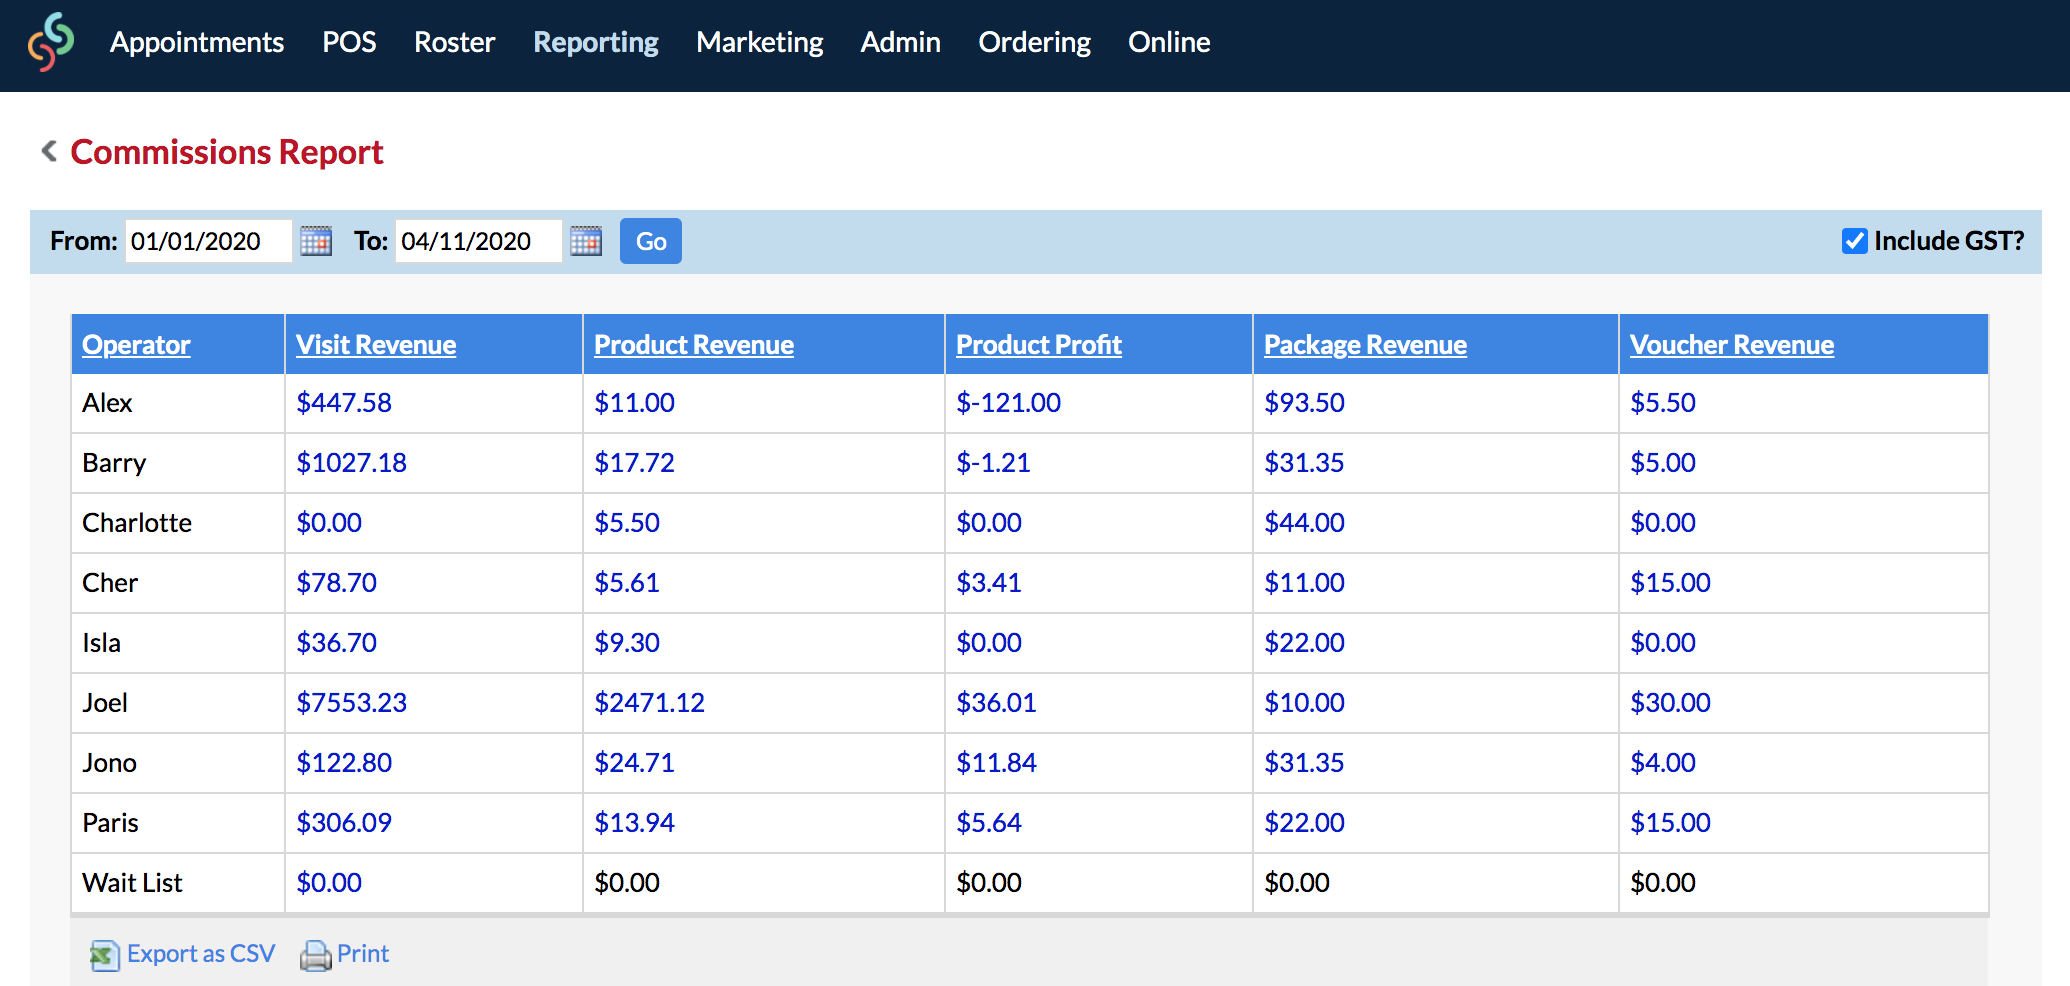Click the Print link

[363, 954]
